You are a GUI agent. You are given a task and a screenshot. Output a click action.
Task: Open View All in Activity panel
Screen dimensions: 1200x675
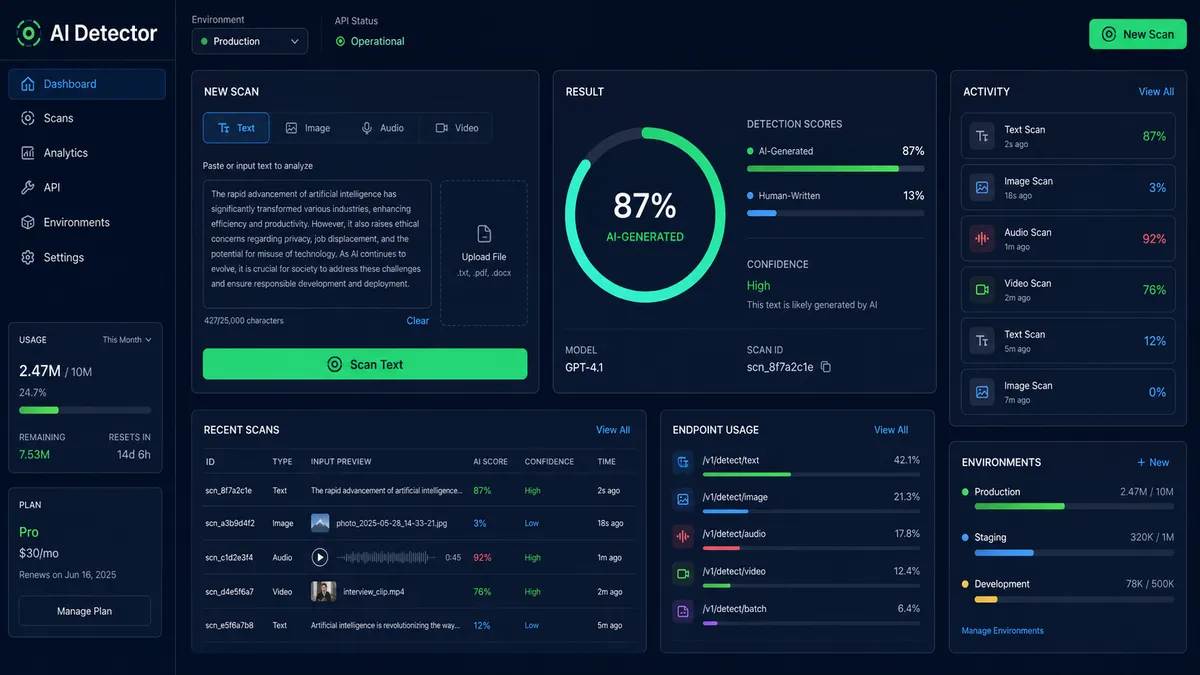[1156, 92]
